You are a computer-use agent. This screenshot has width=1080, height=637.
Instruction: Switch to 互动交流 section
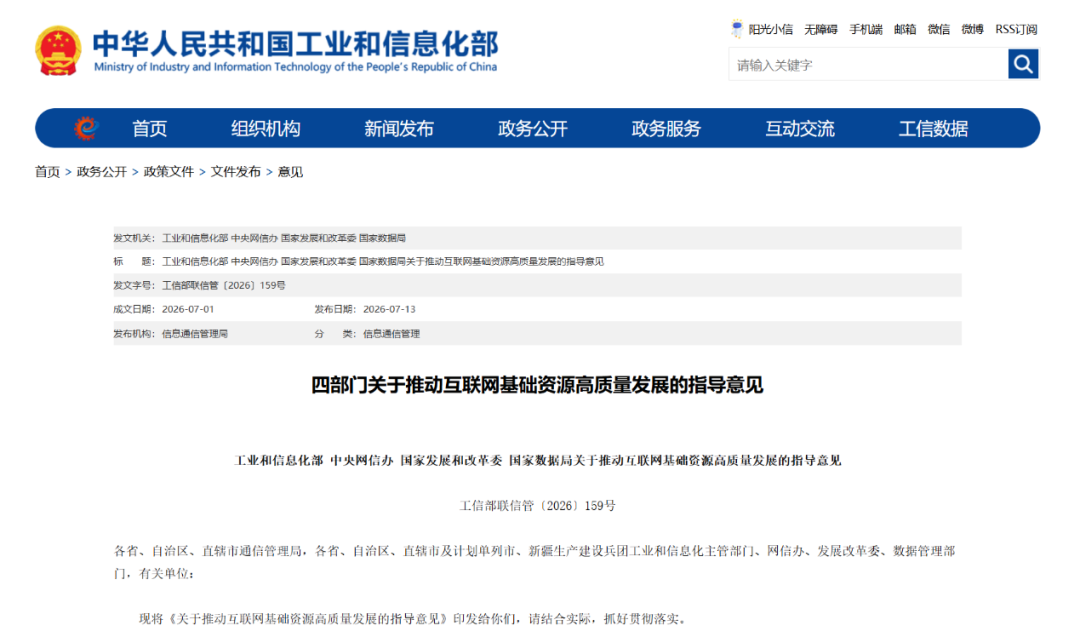(800, 129)
